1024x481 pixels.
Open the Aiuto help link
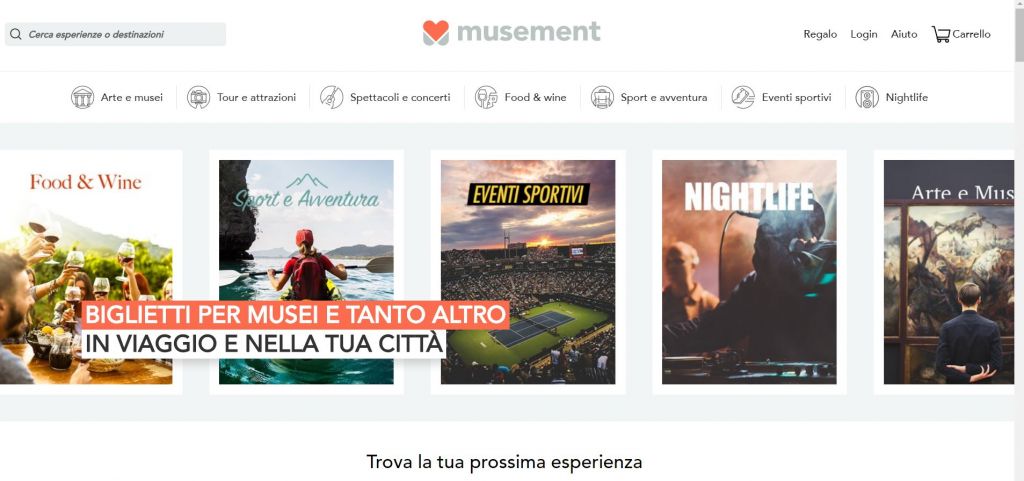coord(904,34)
